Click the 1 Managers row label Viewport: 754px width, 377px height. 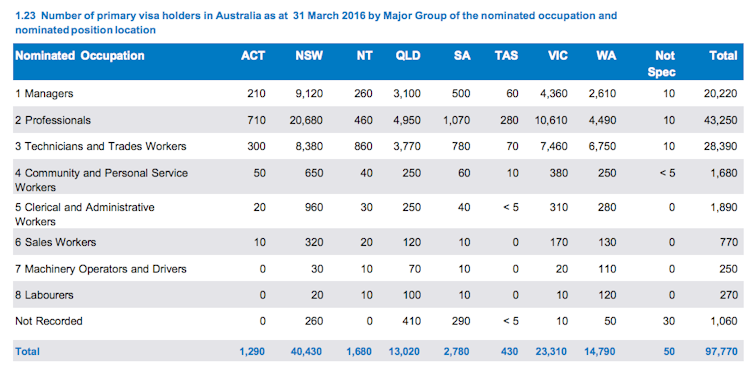pos(44,94)
